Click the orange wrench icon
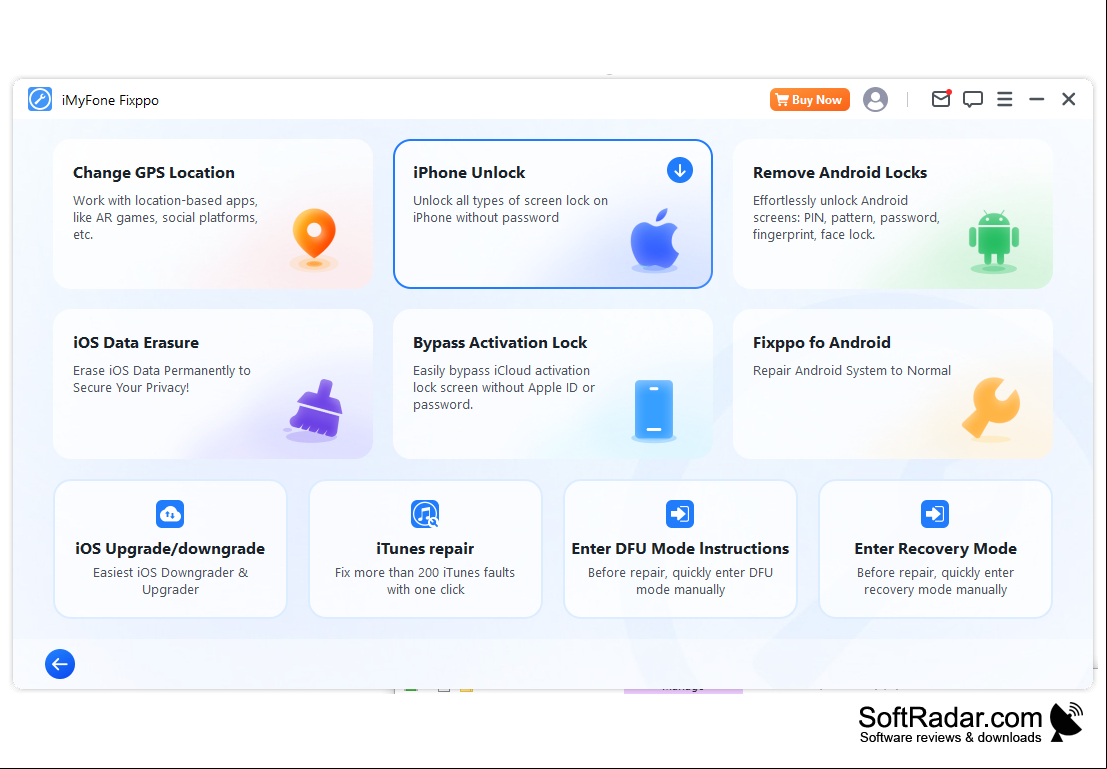This screenshot has height=769, width=1107. 991,409
